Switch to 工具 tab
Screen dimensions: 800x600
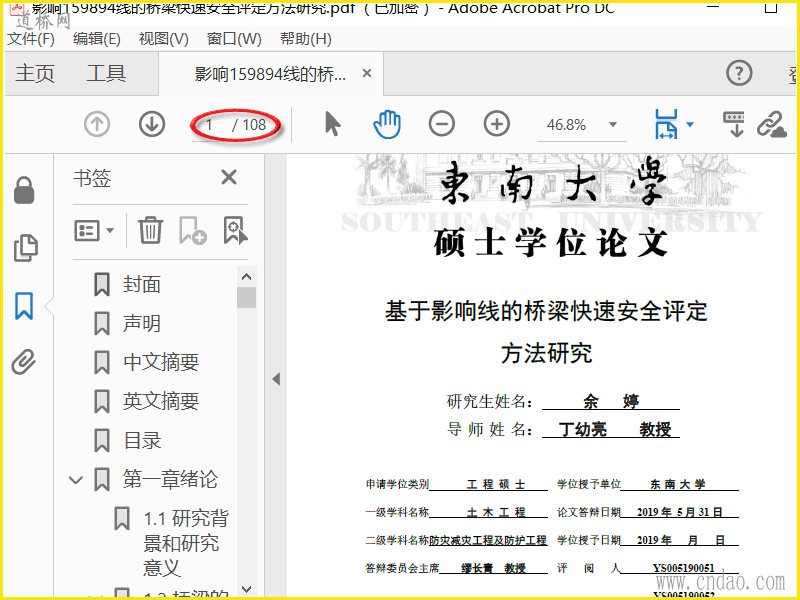point(106,73)
